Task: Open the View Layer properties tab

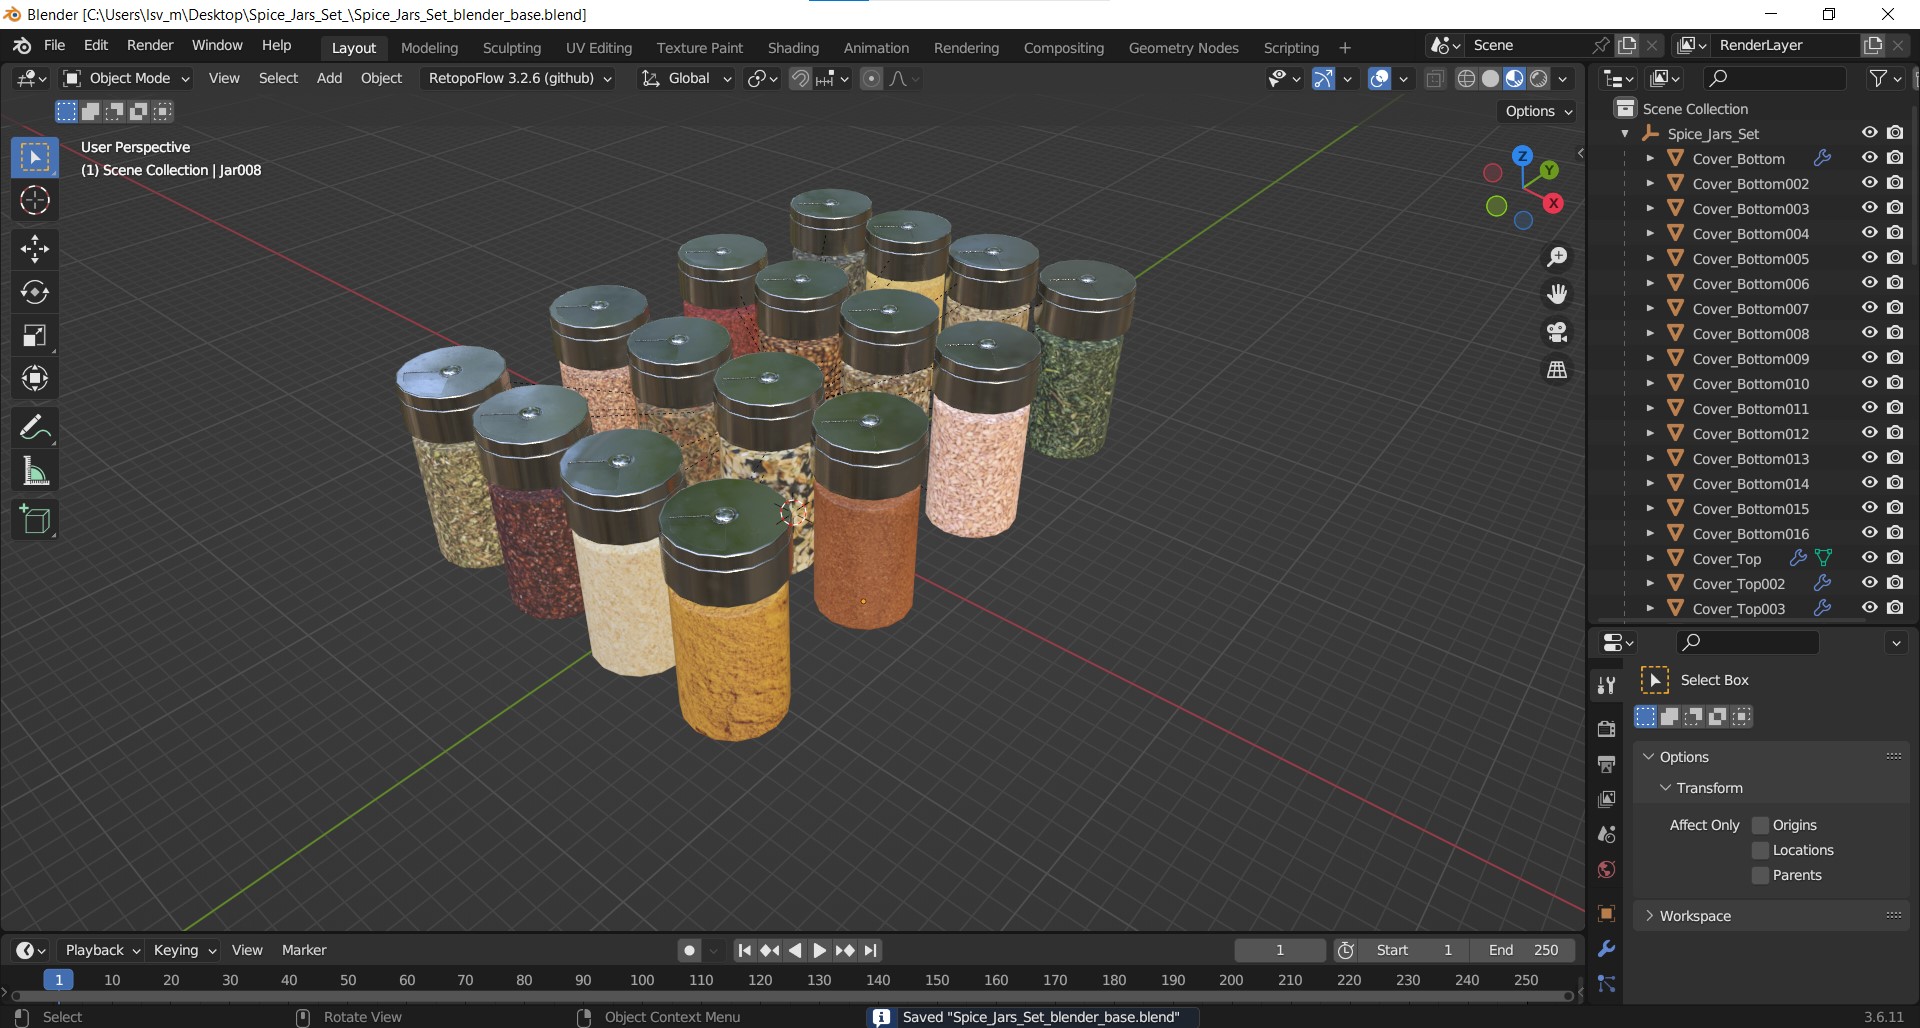Action: click(x=1607, y=799)
